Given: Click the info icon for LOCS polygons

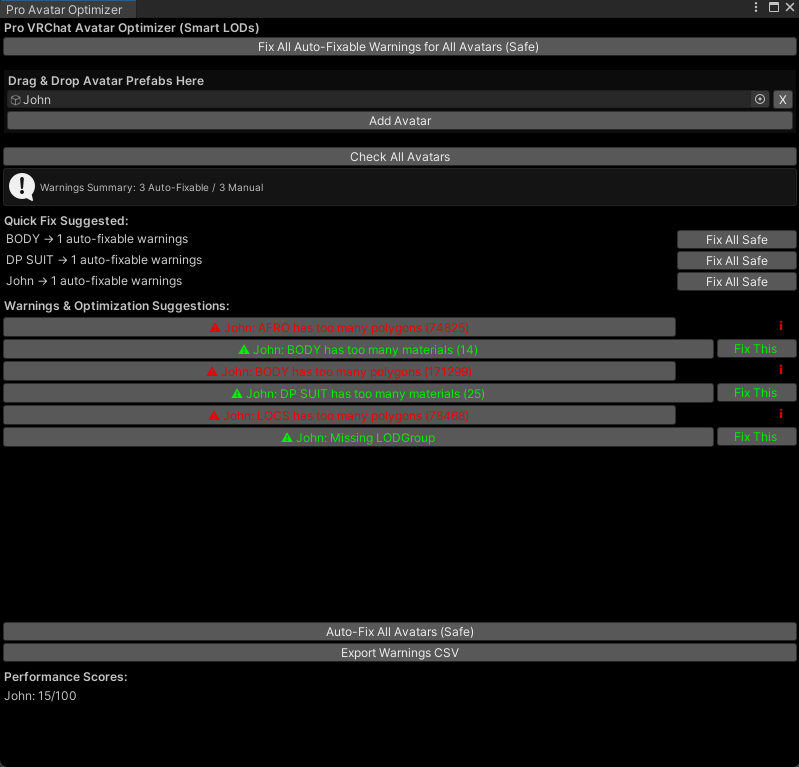Looking at the screenshot, I should click(x=781, y=414).
